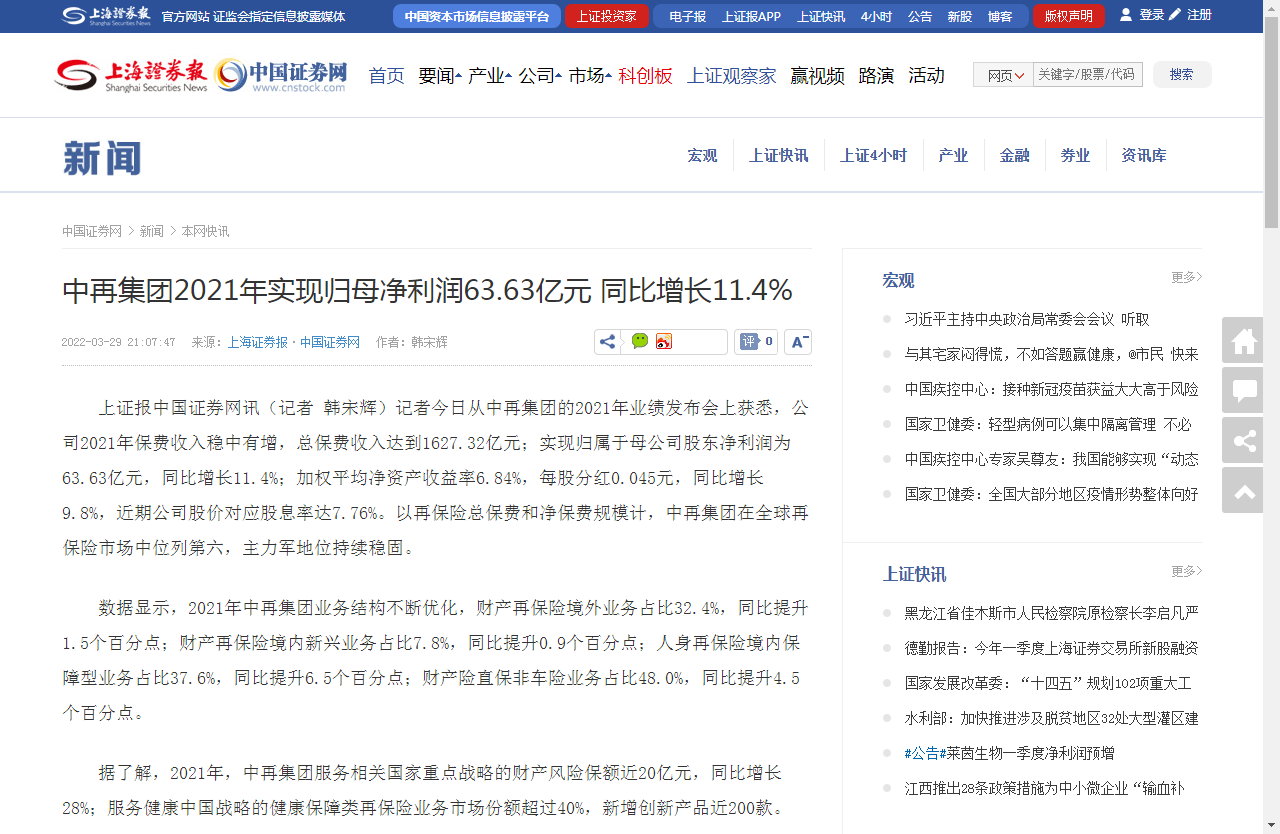
Task: Click the keyword/stock code search field
Action: click(1087, 74)
